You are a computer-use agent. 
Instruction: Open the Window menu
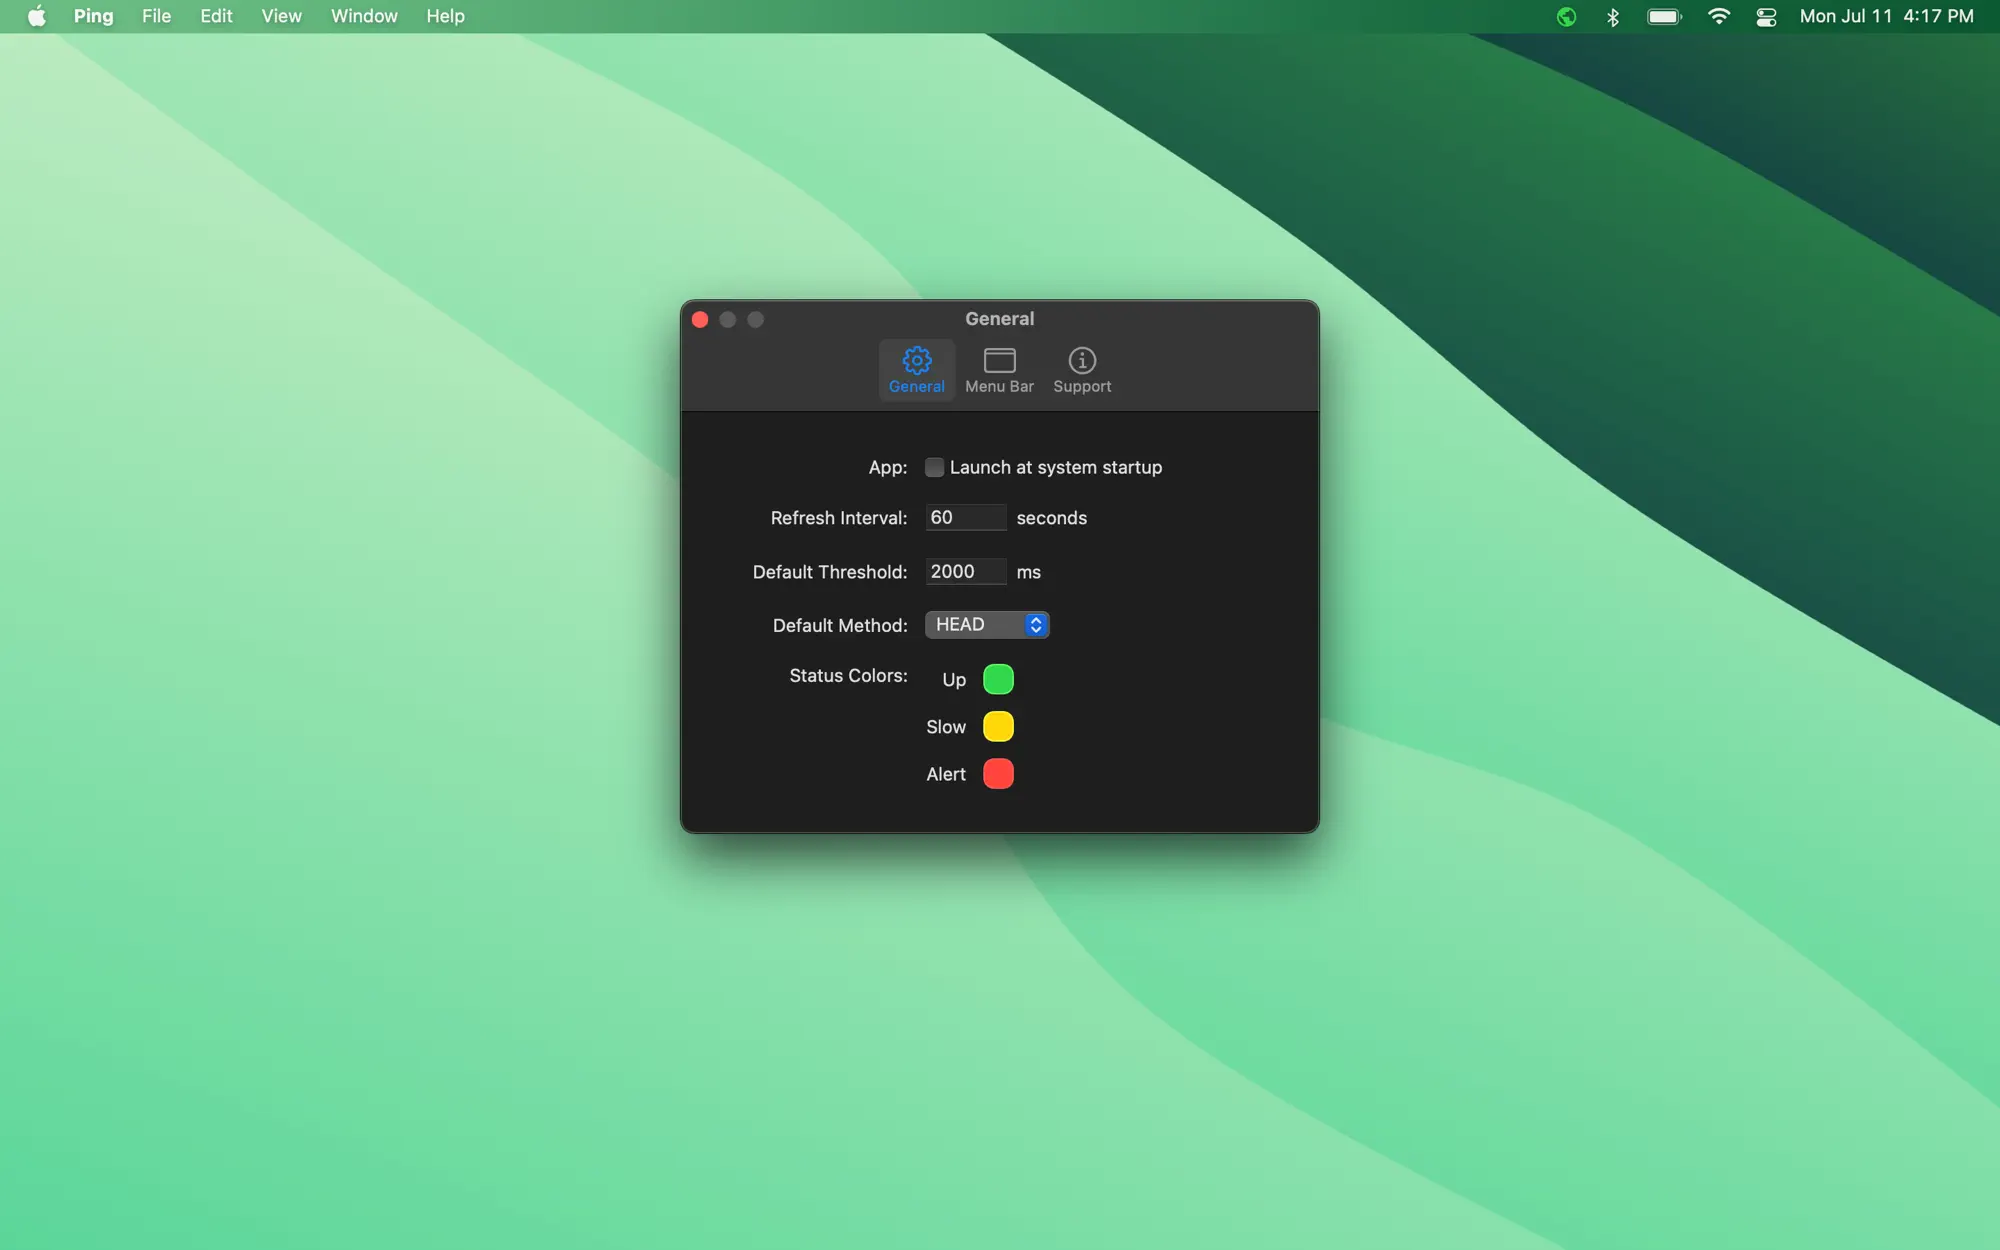364,17
